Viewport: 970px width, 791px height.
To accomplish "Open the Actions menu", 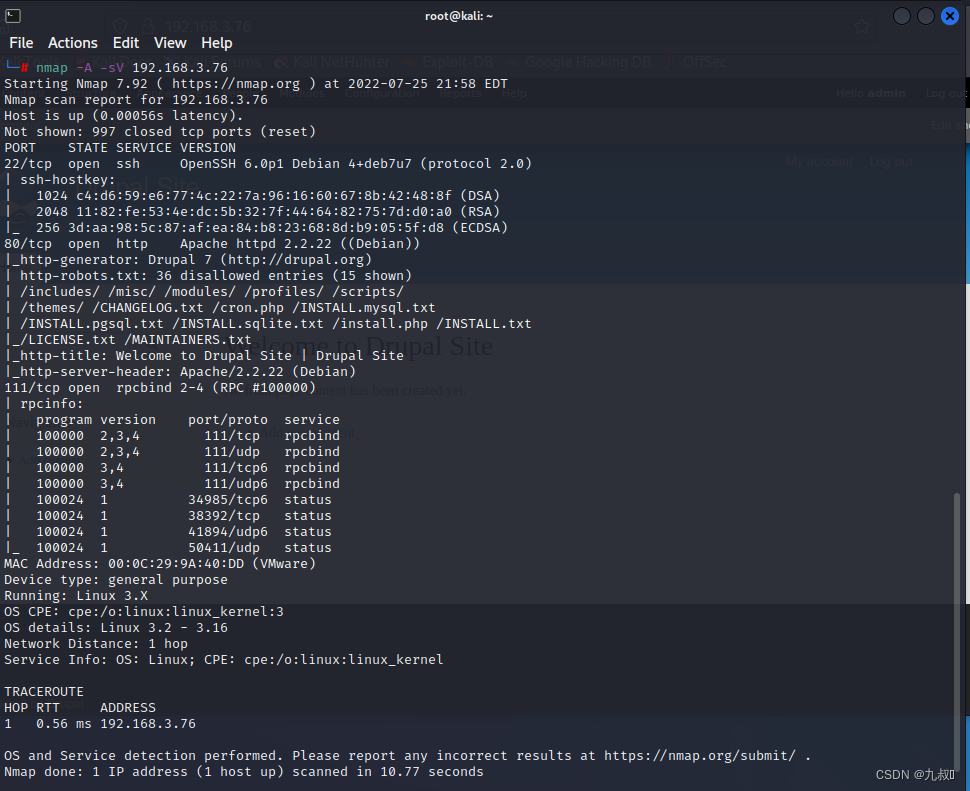I will coord(72,43).
